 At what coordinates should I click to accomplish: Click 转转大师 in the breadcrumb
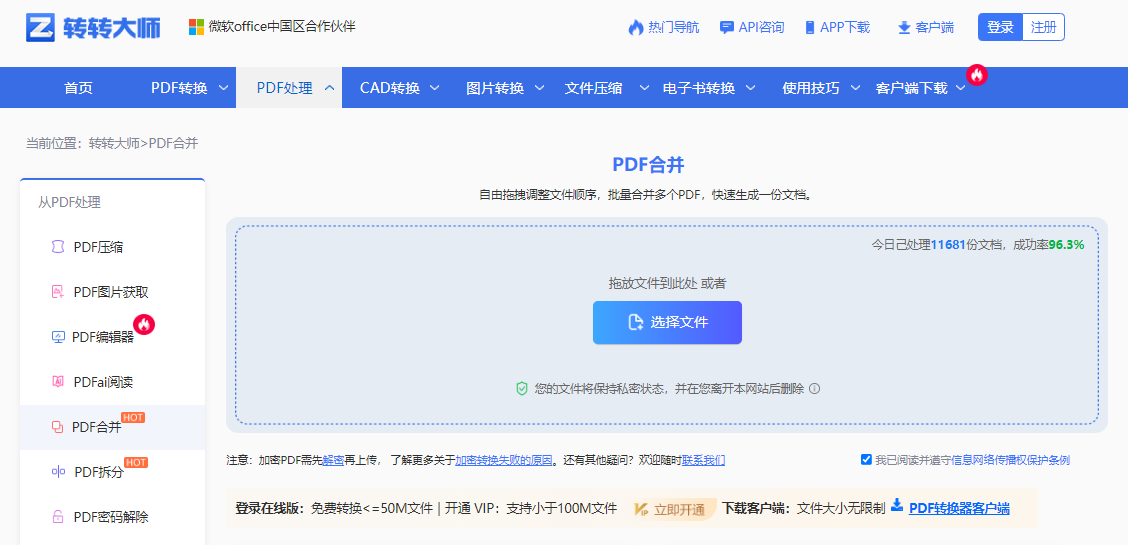pyautogui.click(x=114, y=143)
